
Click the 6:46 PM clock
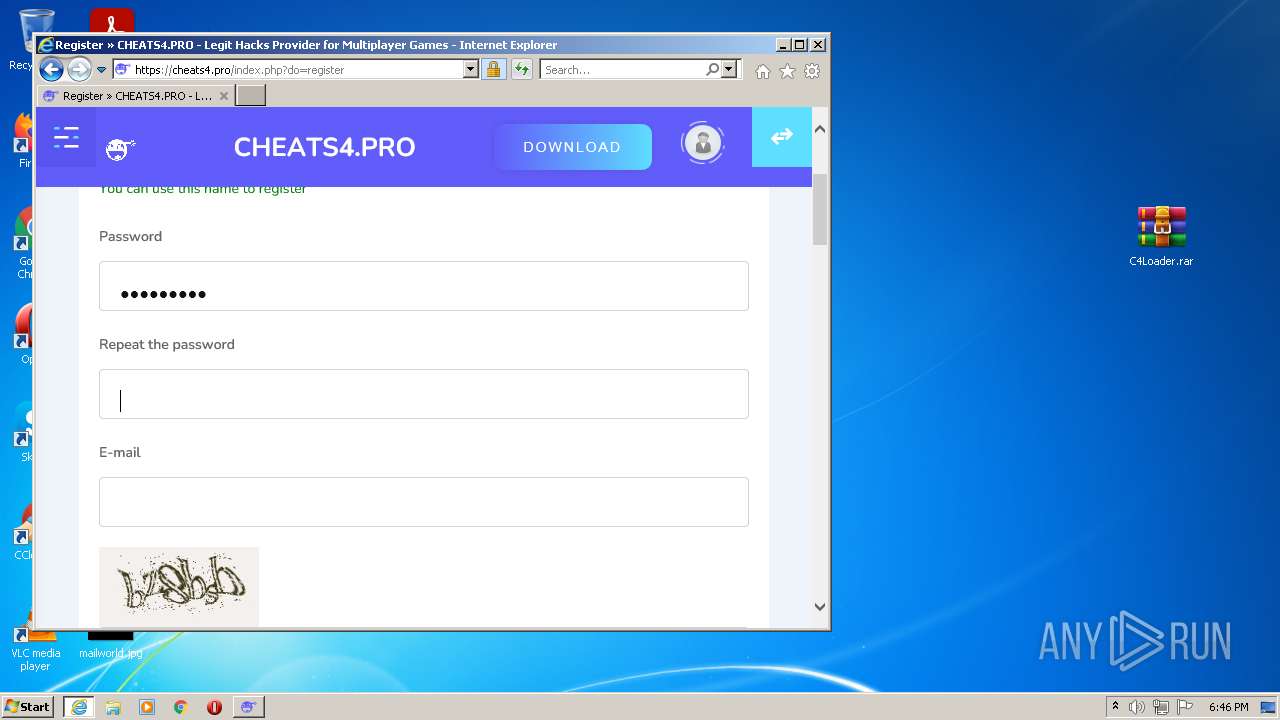tap(1228, 707)
